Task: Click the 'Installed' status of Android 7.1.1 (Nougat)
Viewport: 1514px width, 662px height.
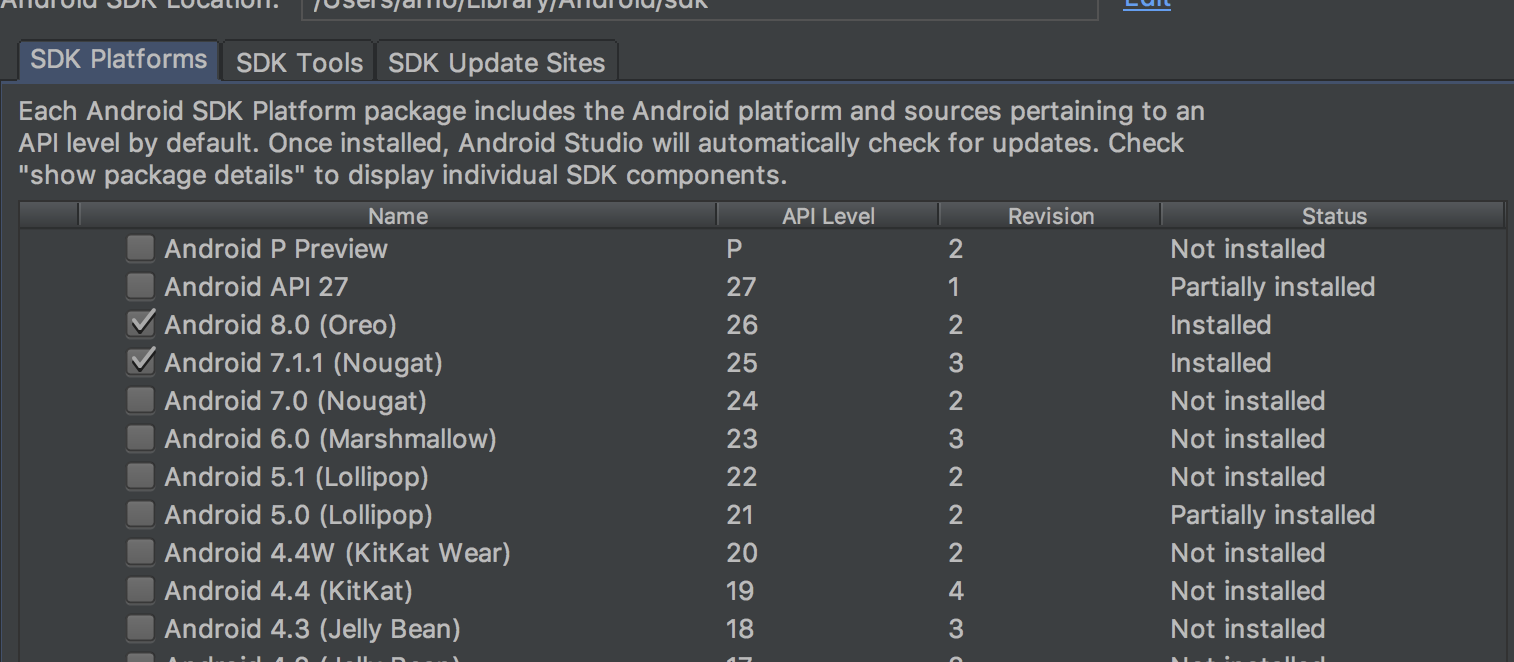Action: click(x=1221, y=363)
